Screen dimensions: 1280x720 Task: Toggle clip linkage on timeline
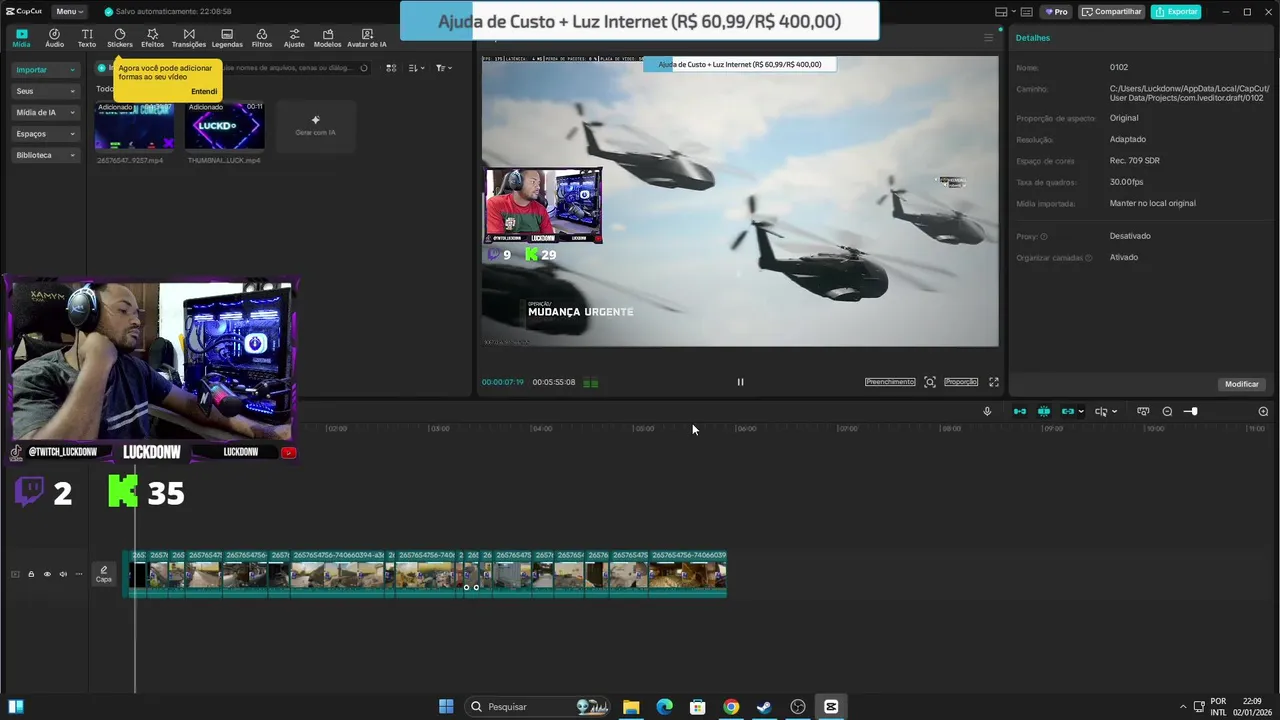pos(1068,411)
